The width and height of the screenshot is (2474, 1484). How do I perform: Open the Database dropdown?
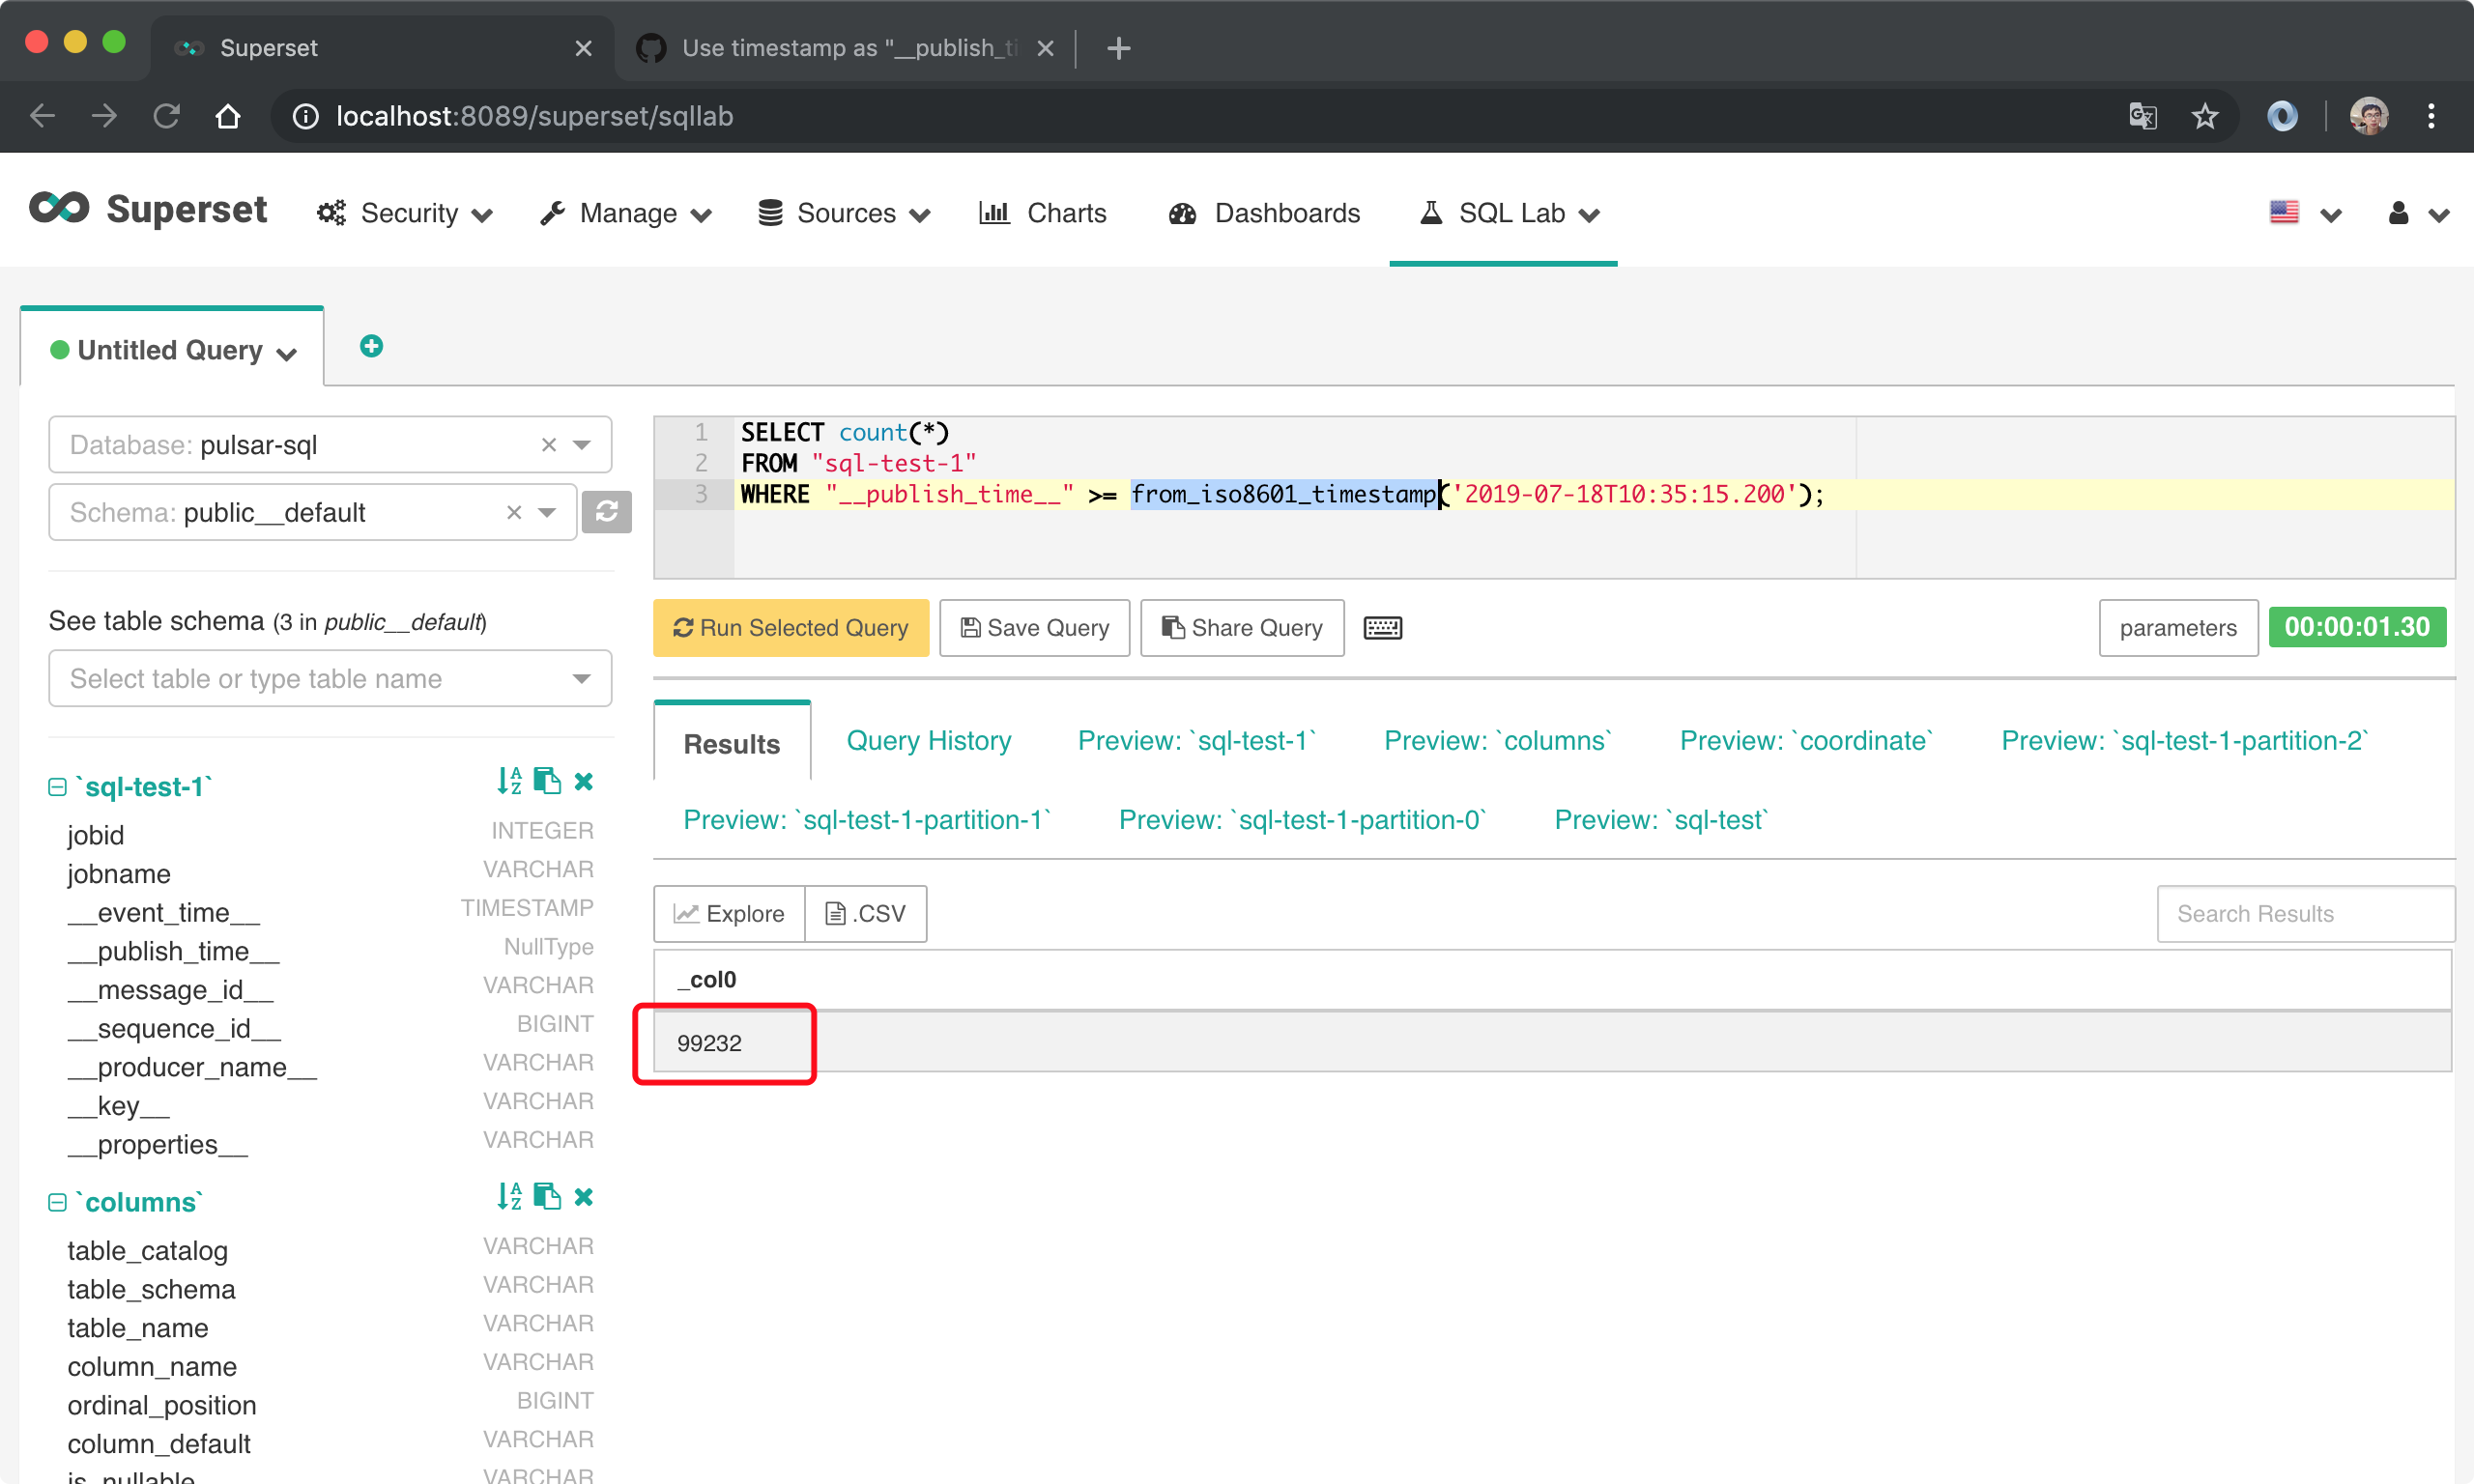point(581,445)
